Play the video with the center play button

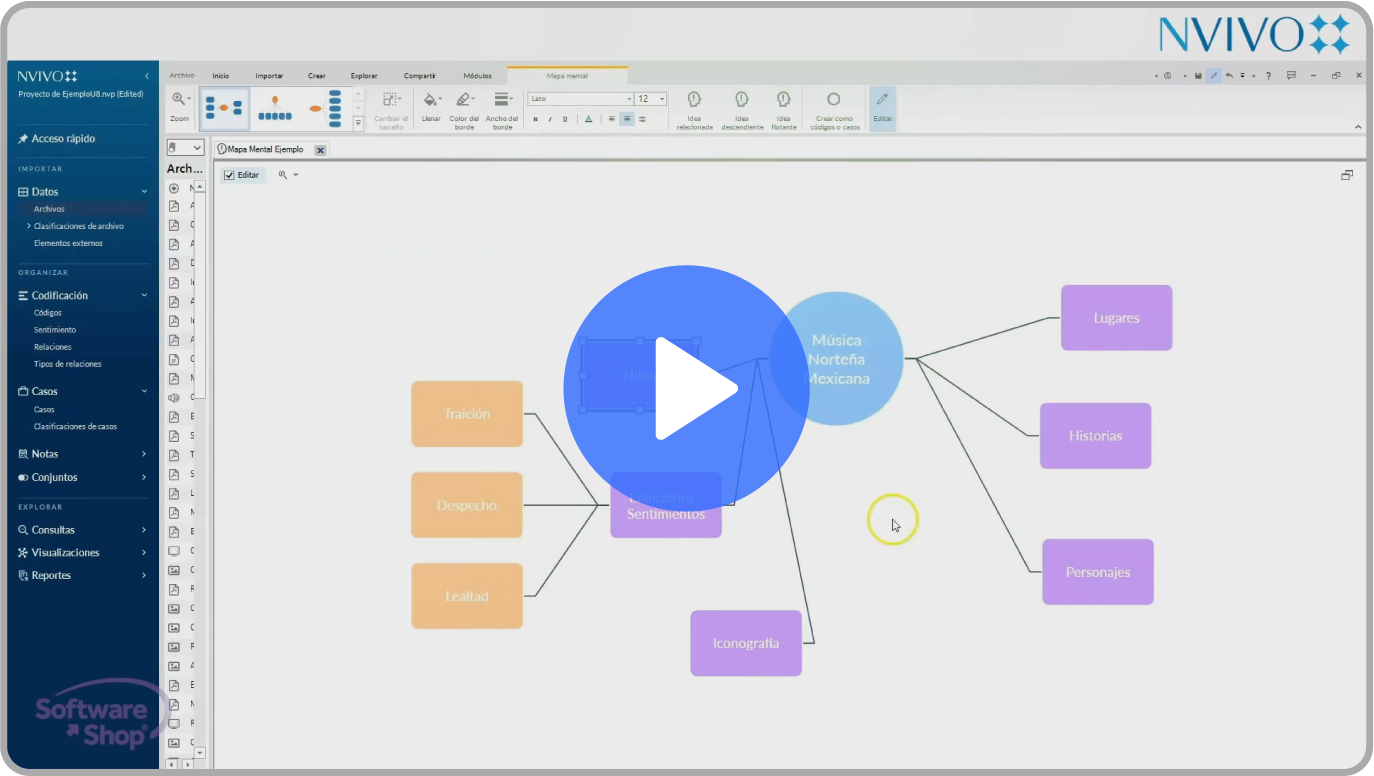click(x=686, y=387)
